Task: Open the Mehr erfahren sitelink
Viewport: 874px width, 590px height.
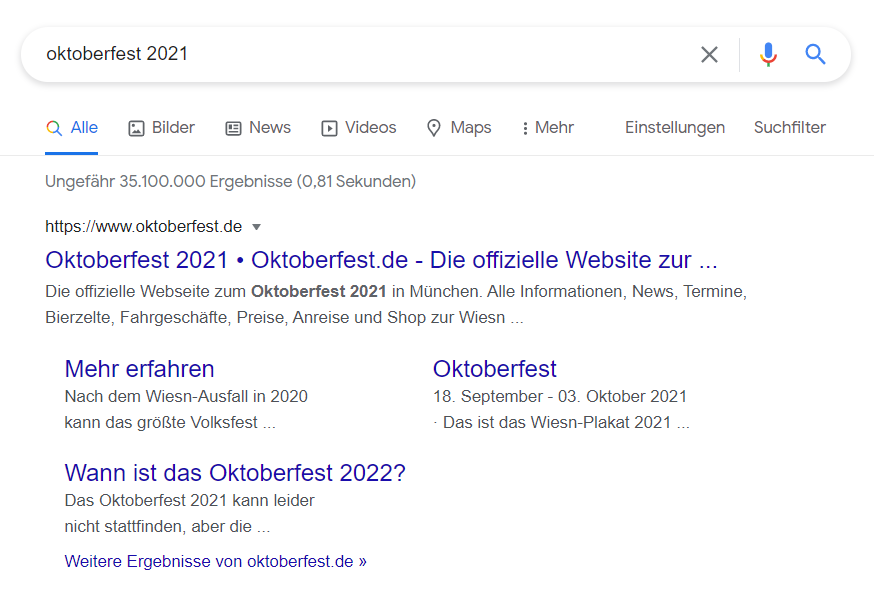Action: [x=139, y=369]
